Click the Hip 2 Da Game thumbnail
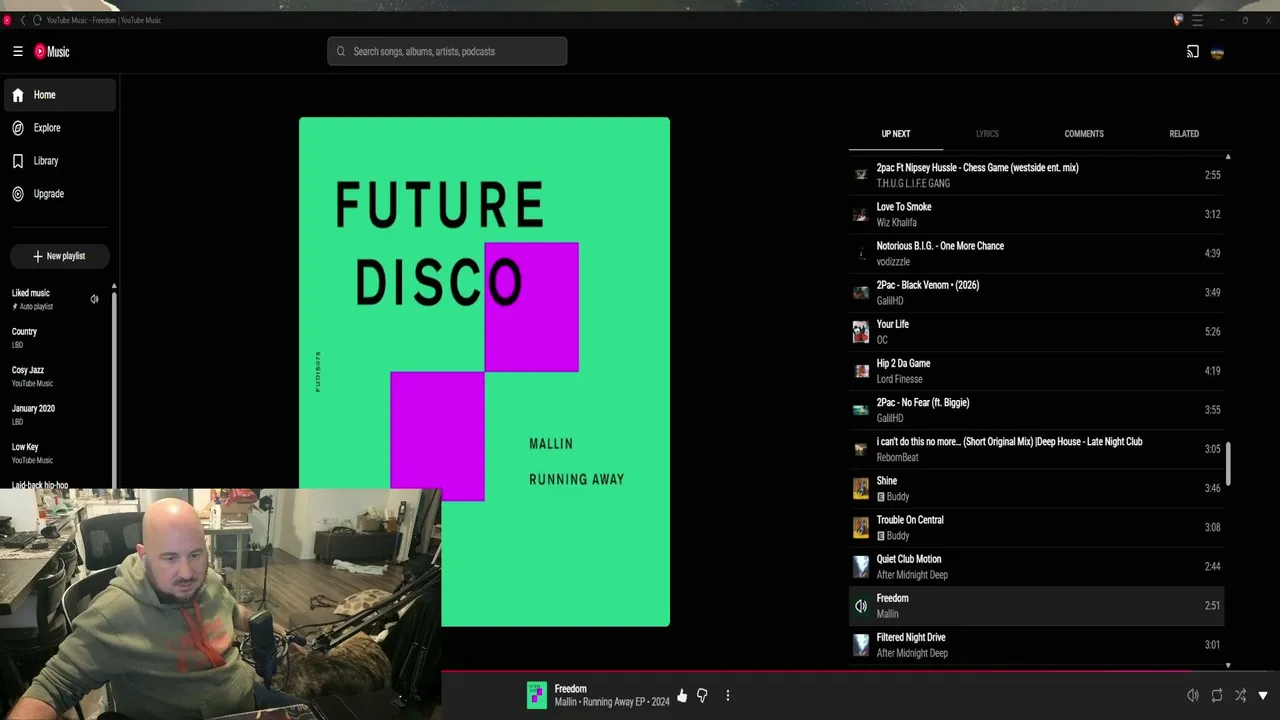This screenshot has height=720, width=1280. [x=861, y=371]
